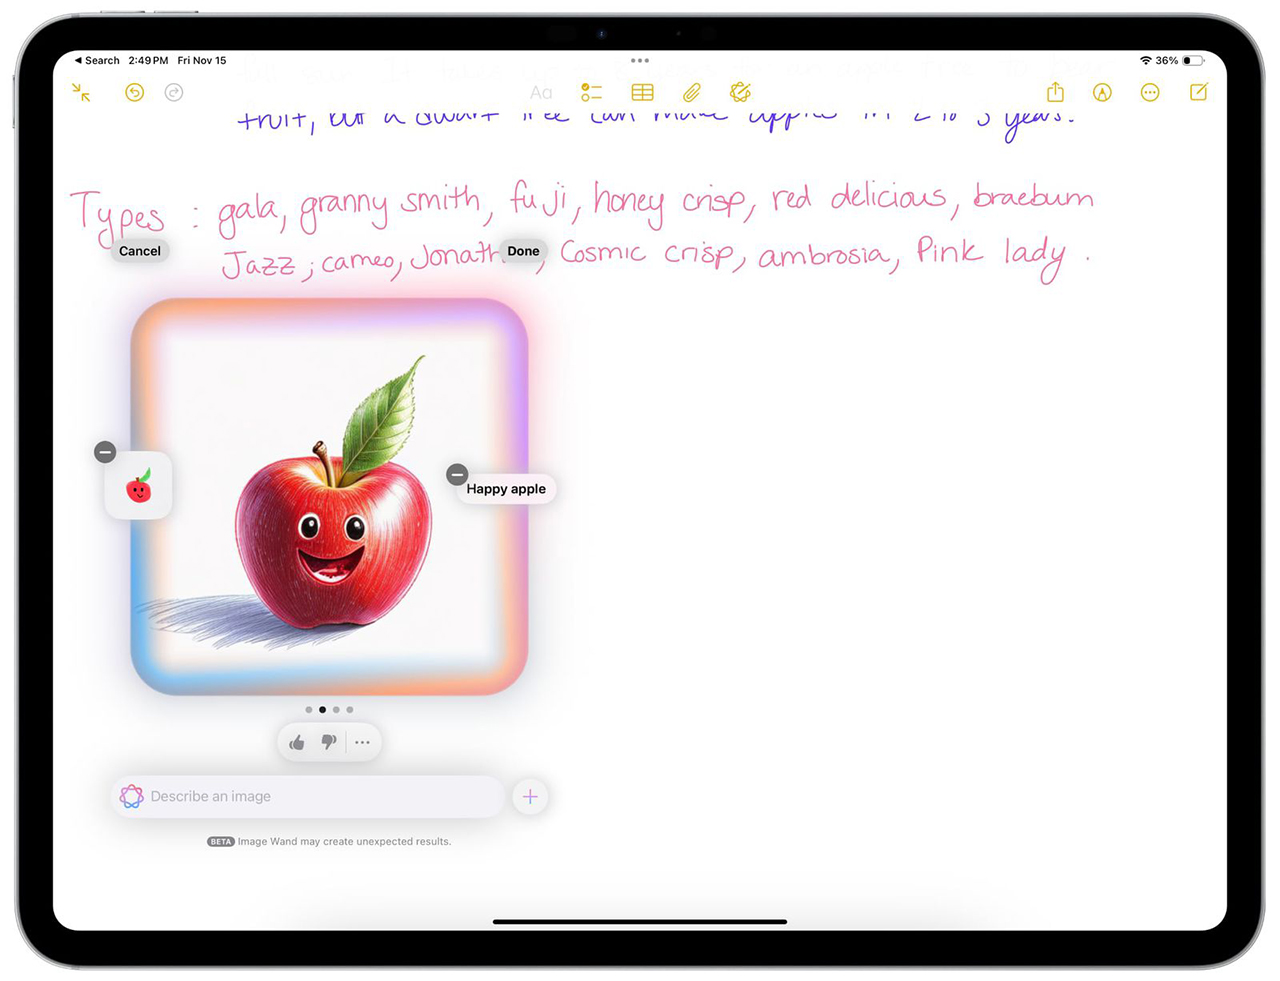Open extra options beside the rating buttons
Viewport: 1280px width, 981px height.
tap(362, 742)
